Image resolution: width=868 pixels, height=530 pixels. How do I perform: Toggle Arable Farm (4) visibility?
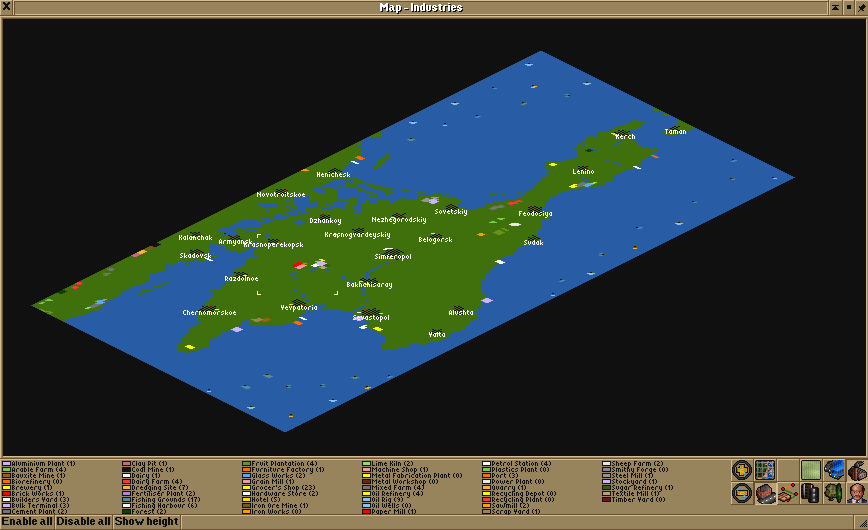click(x=34, y=470)
